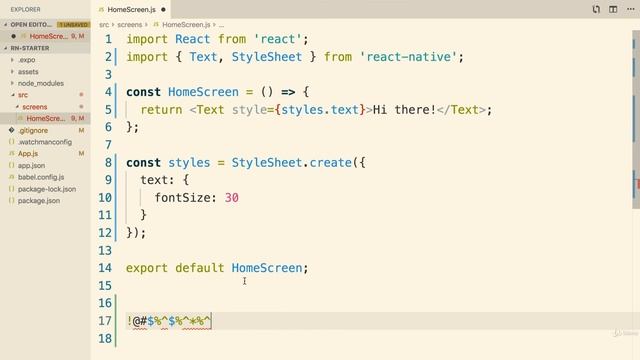Click HomeScreen in export default line
The width and height of the screenshot is (640, 360).
click(267, 268)
